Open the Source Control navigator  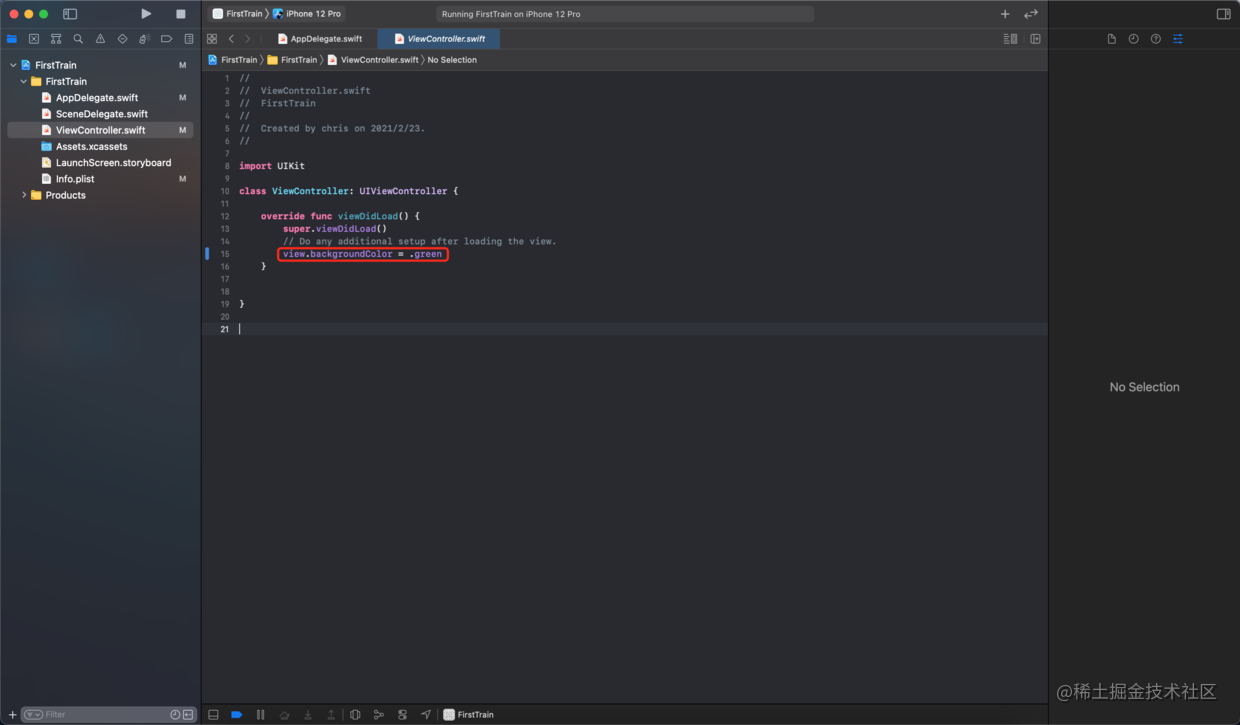tap(34, 39)
